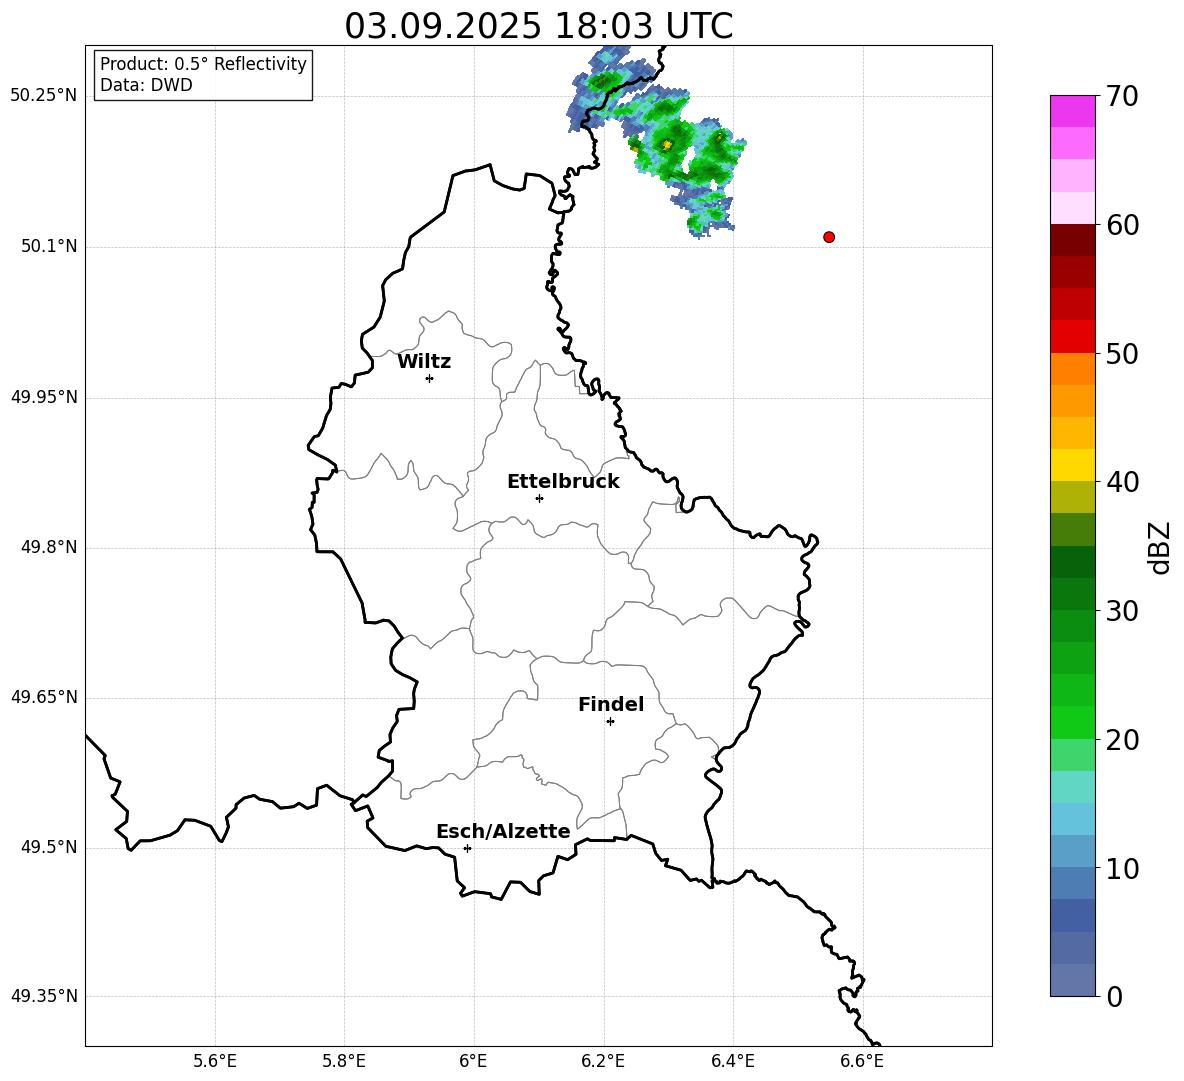The image size is (1184, 1081).
Task: Click the 6°E longitude label
Action: 473,1061
